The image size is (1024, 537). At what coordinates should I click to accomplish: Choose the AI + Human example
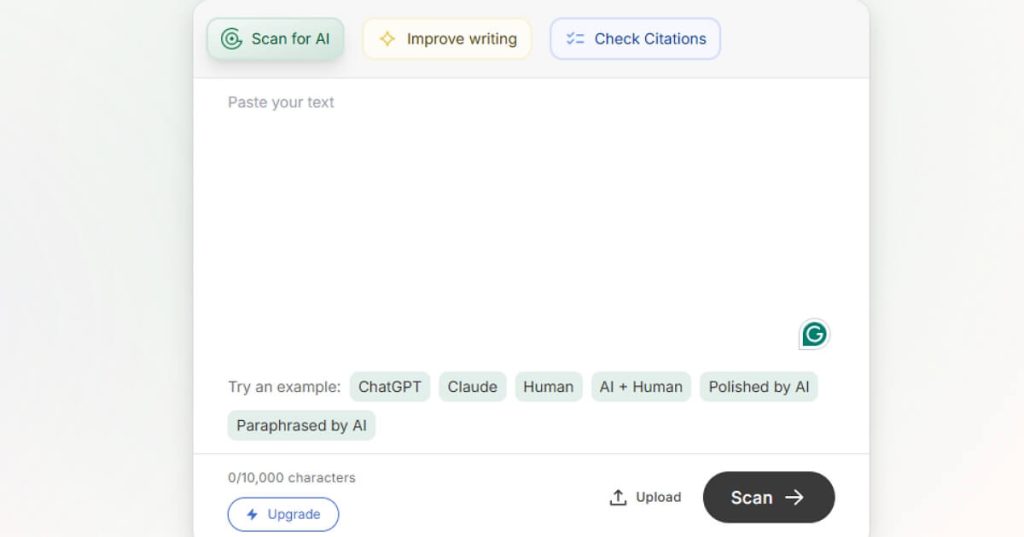pyautogui.click(x=641, y=387)
